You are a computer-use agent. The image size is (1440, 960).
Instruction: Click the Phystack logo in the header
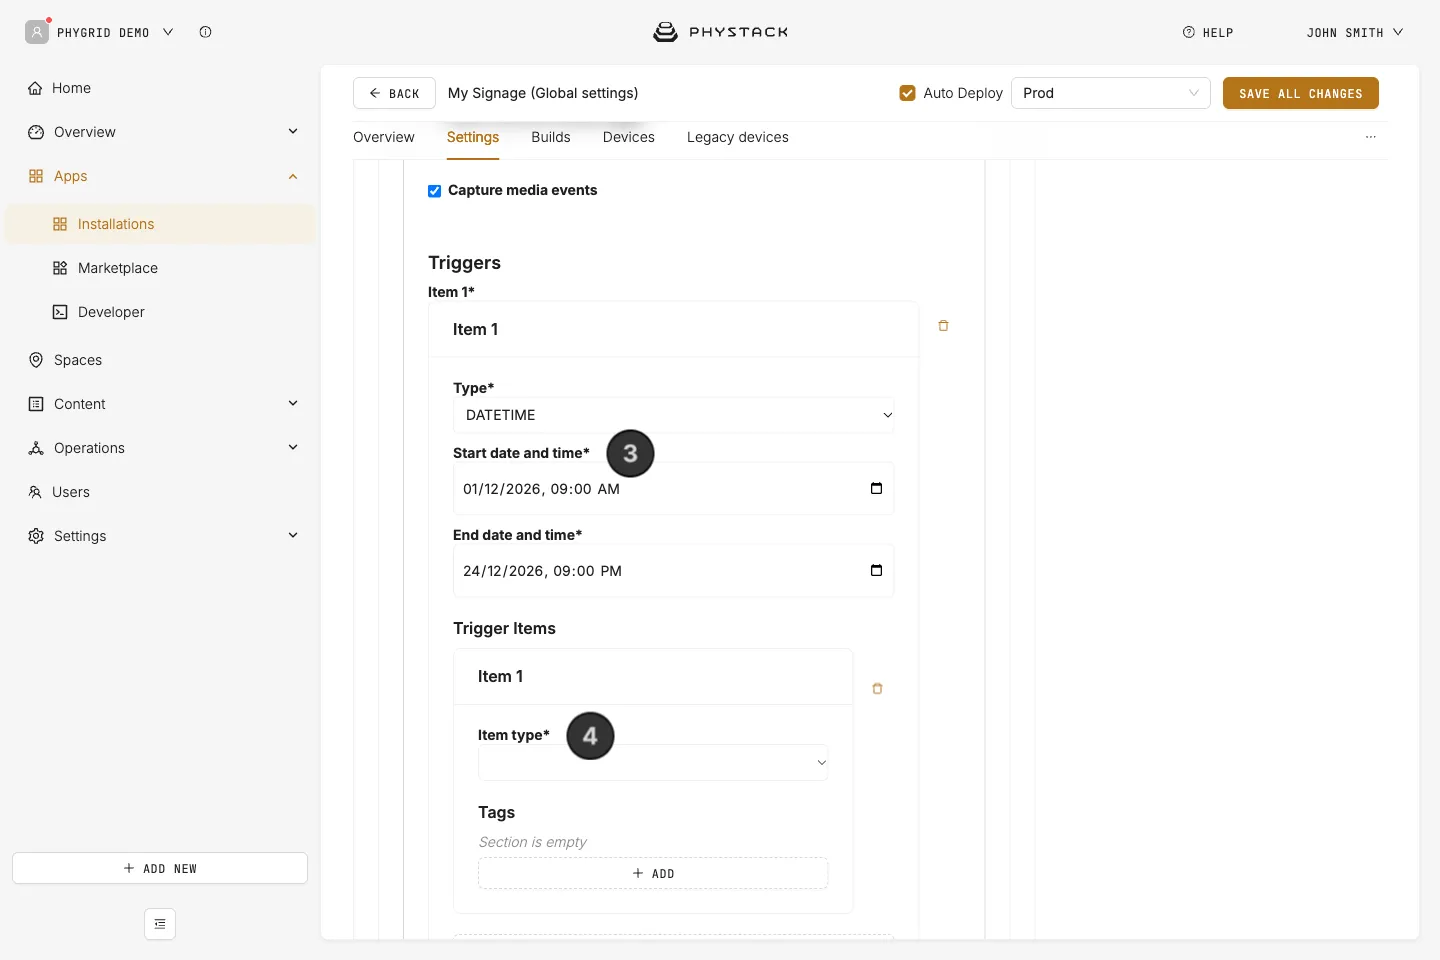[720, 32]
